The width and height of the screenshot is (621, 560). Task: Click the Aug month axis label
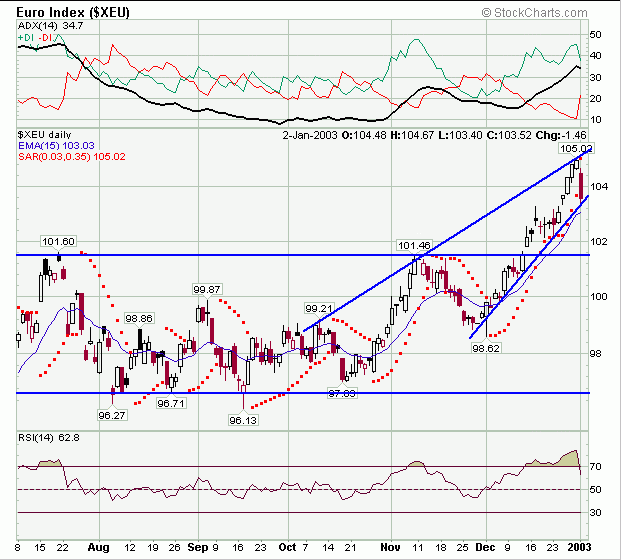98,548
